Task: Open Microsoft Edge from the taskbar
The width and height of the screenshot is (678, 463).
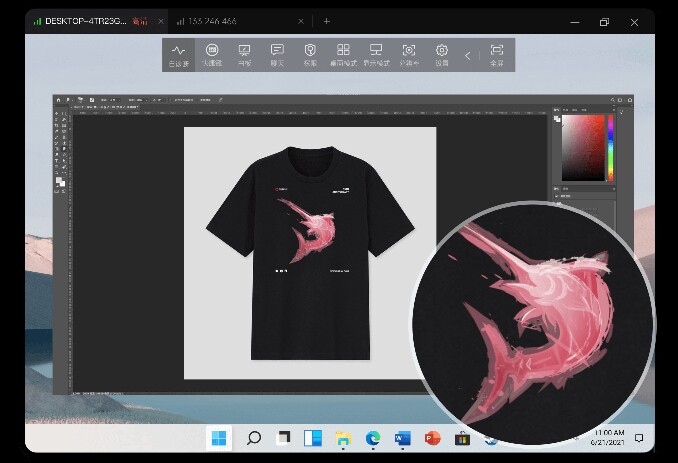Action: point(373,438)
